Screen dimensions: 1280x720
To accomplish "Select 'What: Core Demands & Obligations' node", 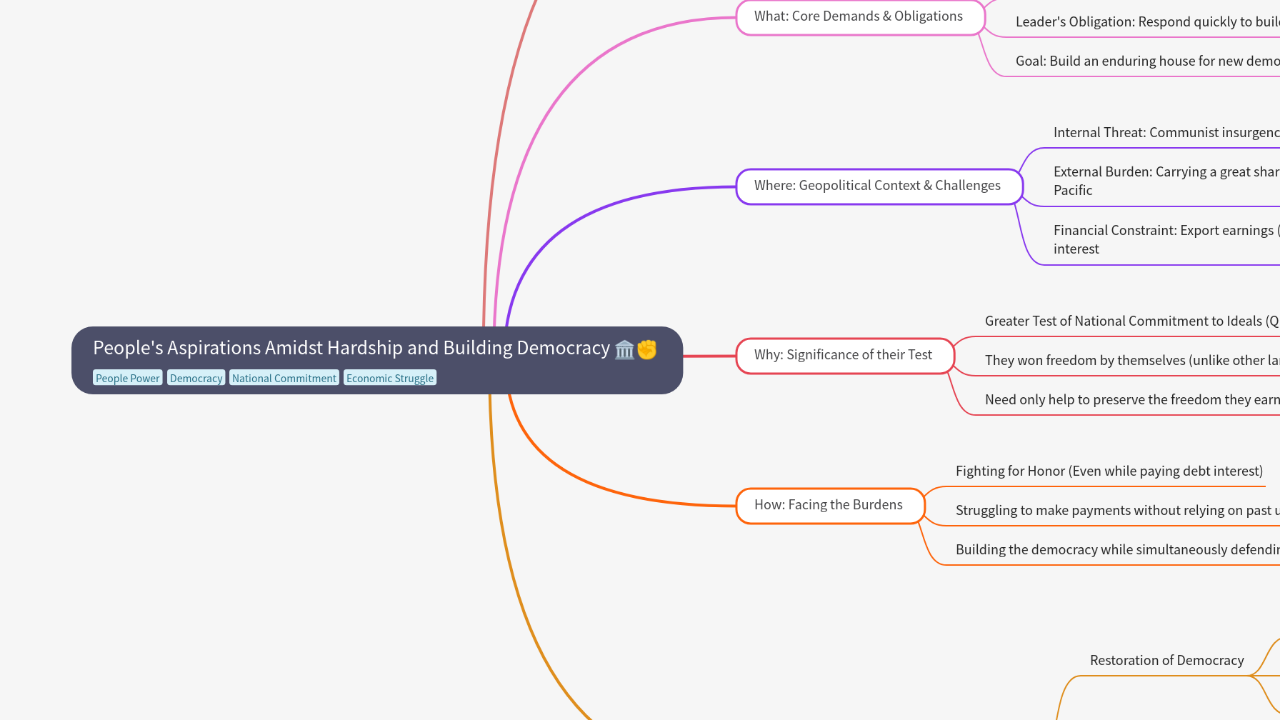I will pos(859,16).
